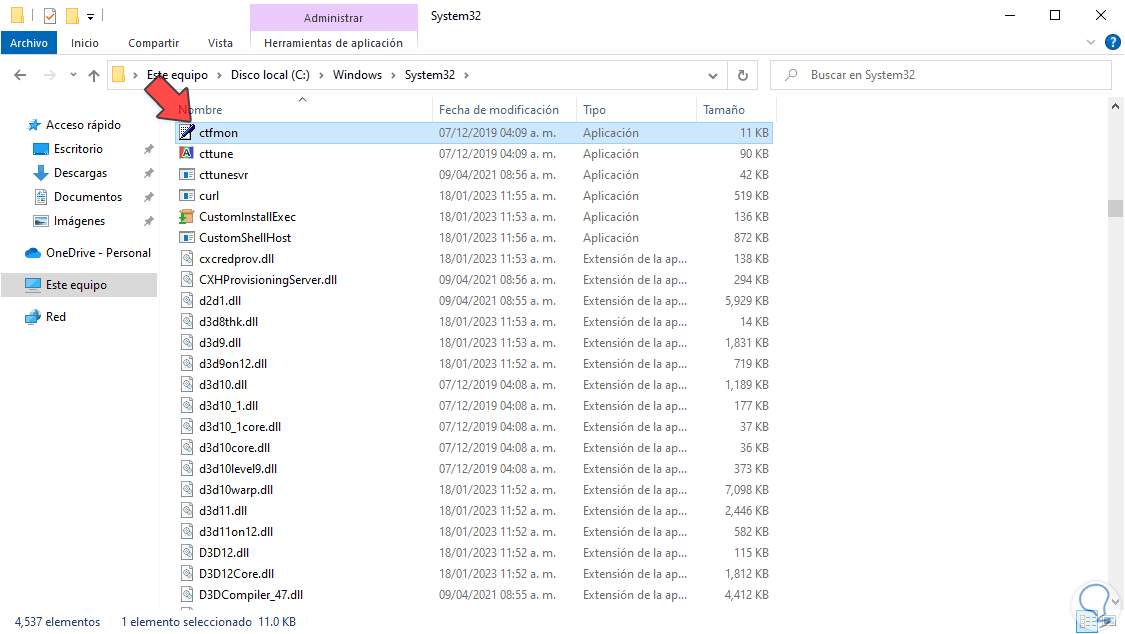The height and width of the screenshot is (634, 1125).
Task: Open recent locations dropdown arrow
Action: [x=73, y=75]
